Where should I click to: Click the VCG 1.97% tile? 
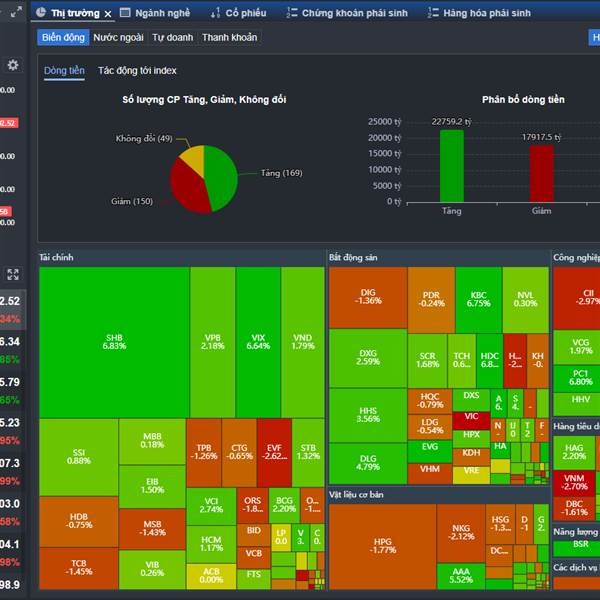coord(578,347)
